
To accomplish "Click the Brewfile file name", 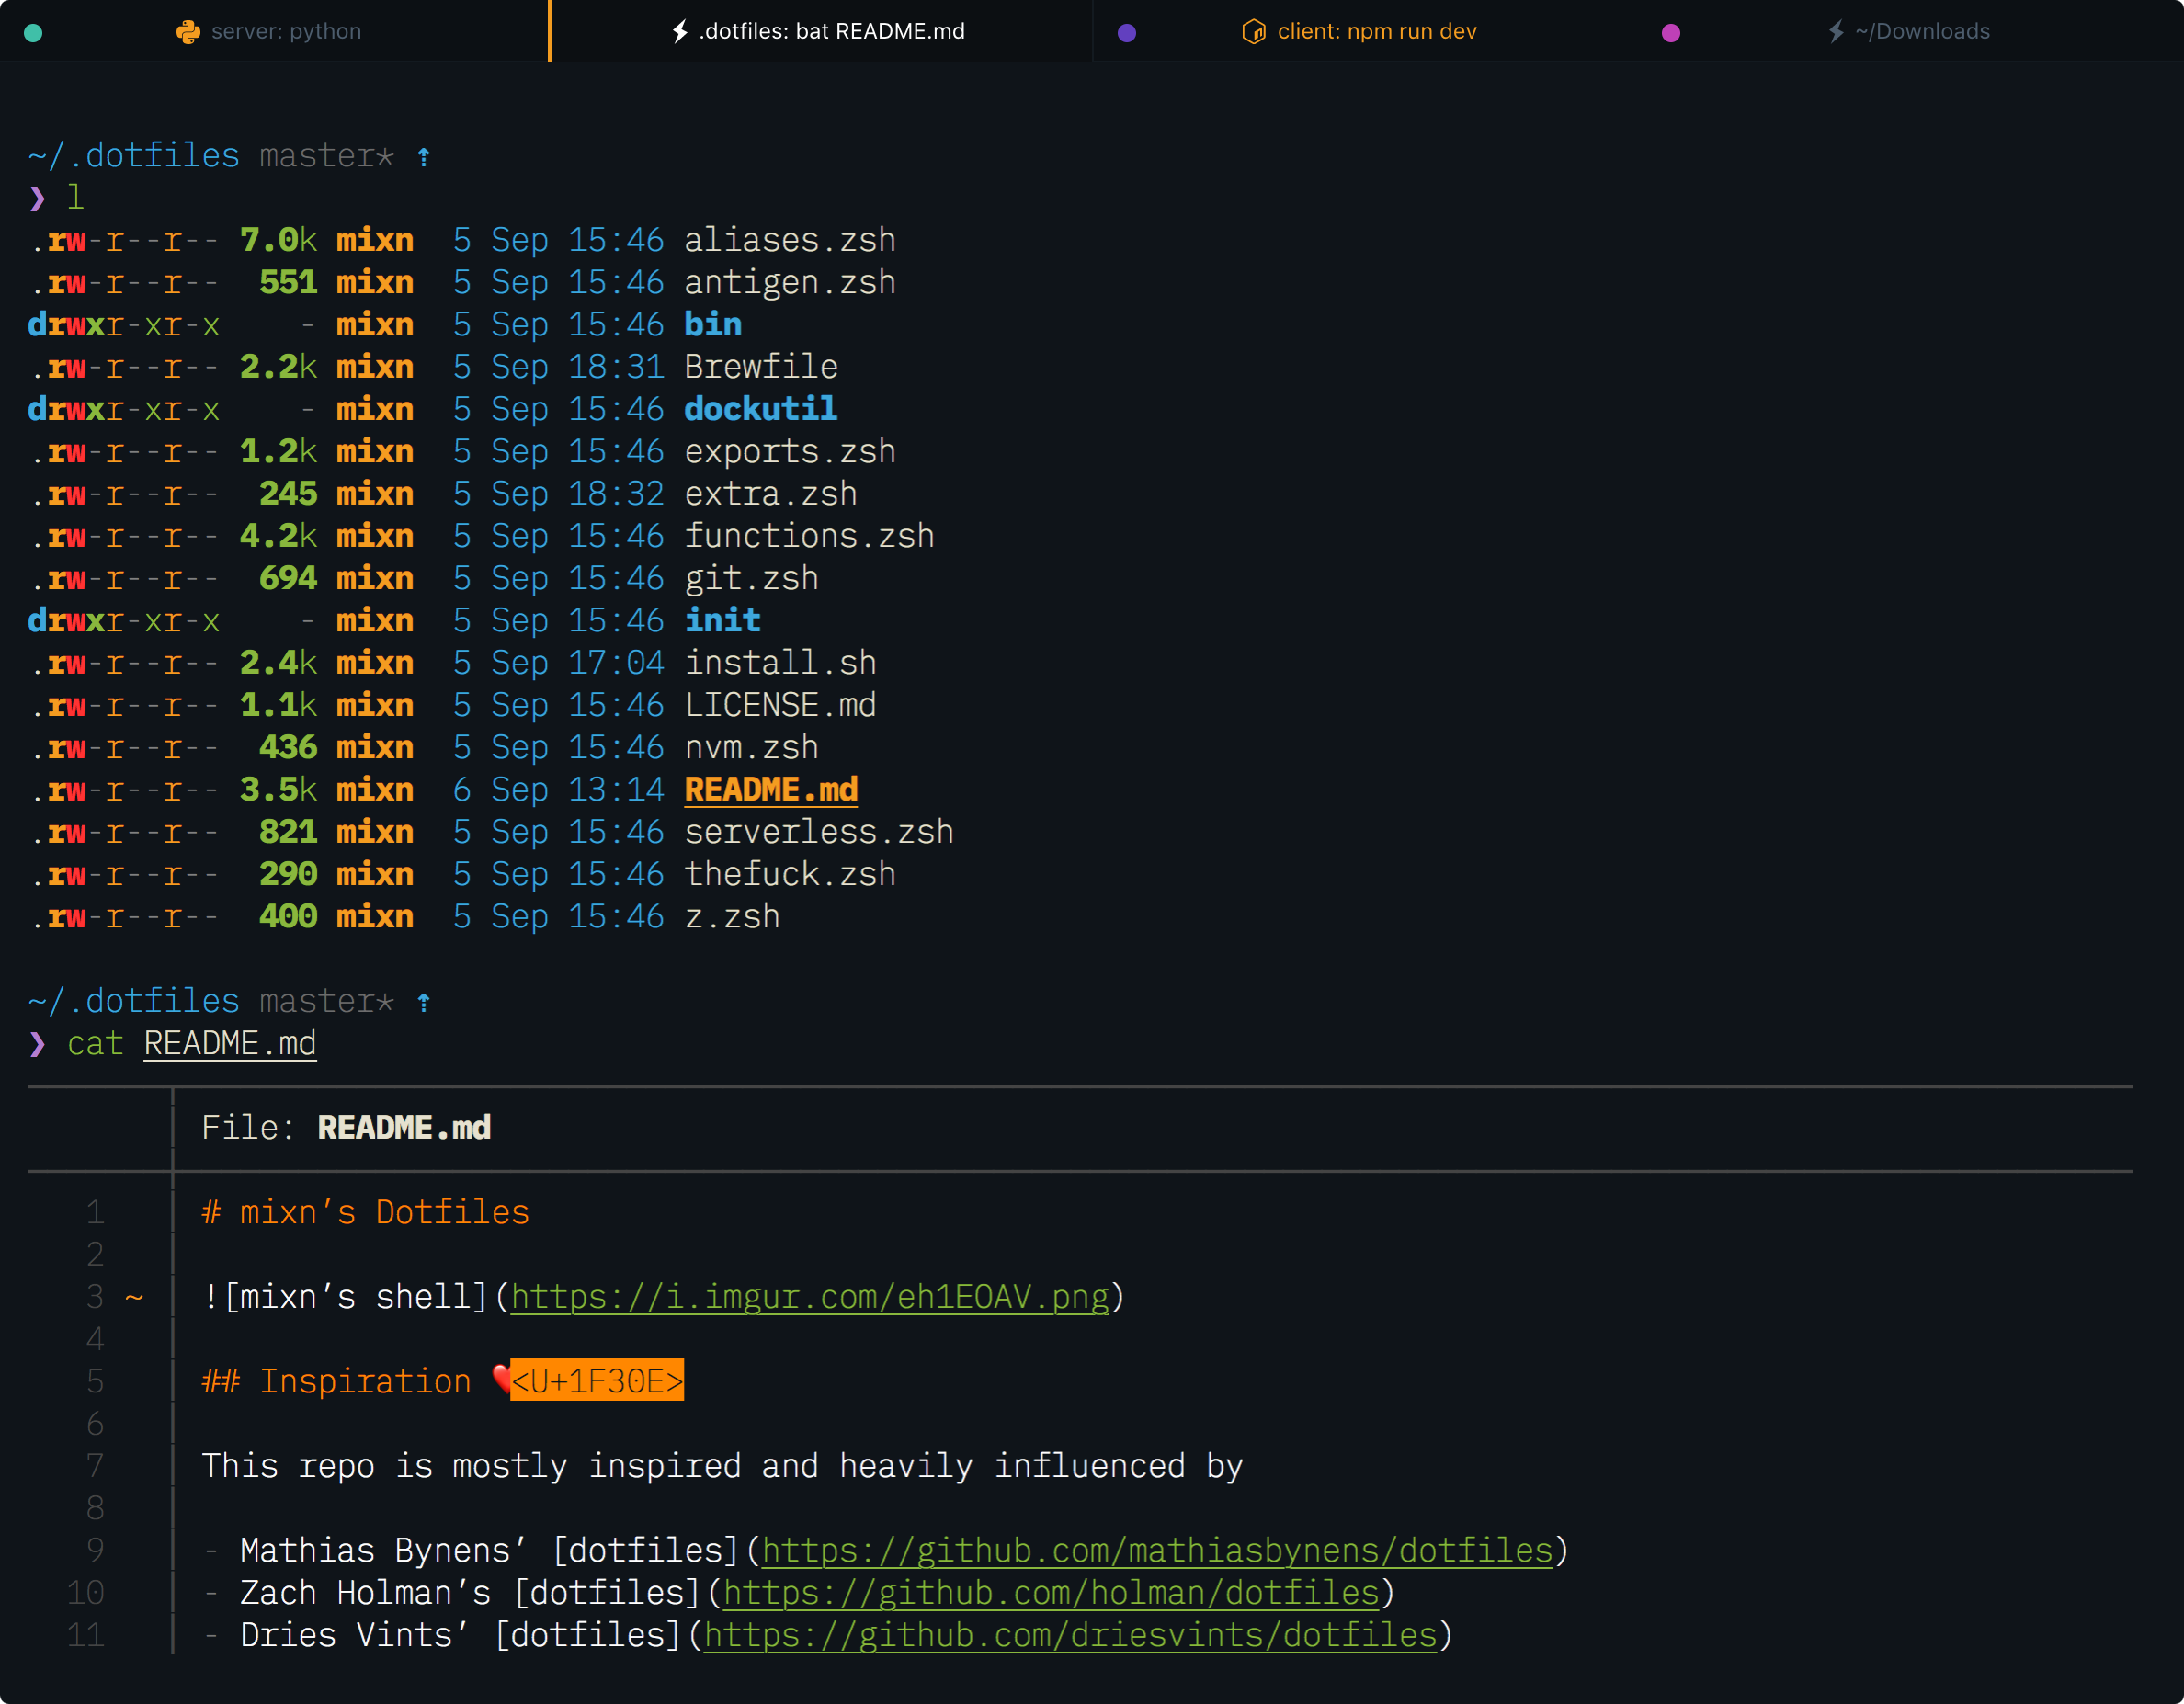I will point(761,367).
